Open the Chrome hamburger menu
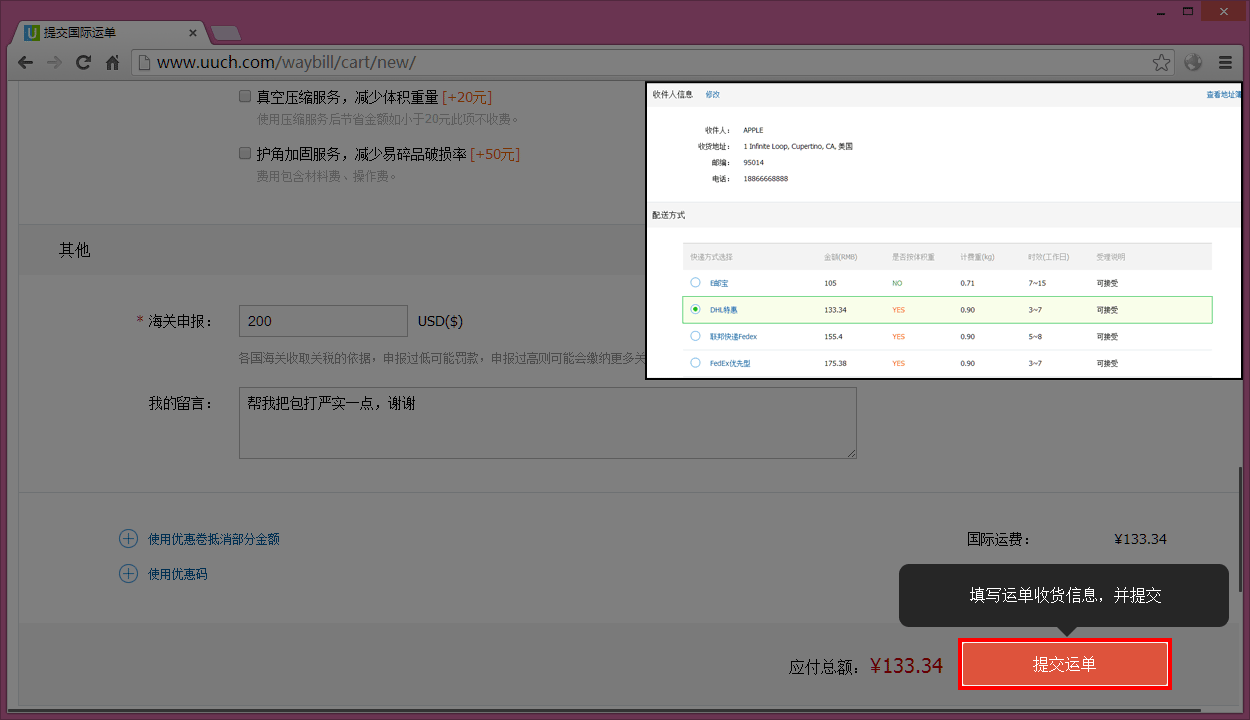The width and height of the screenshot is (1250, 720). [x=1225, y=62]
